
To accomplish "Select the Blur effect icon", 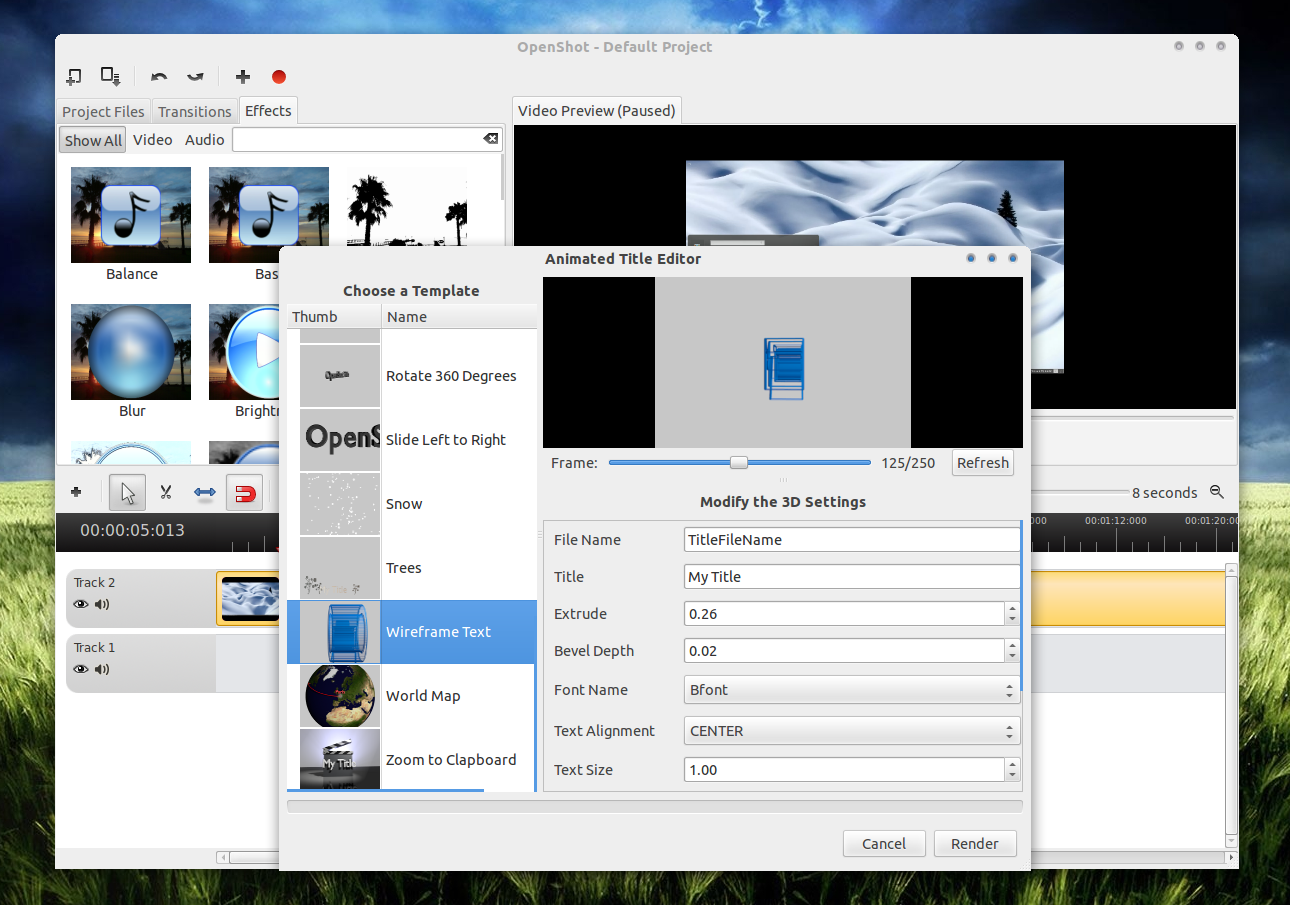I will click(x=131, y=352).
